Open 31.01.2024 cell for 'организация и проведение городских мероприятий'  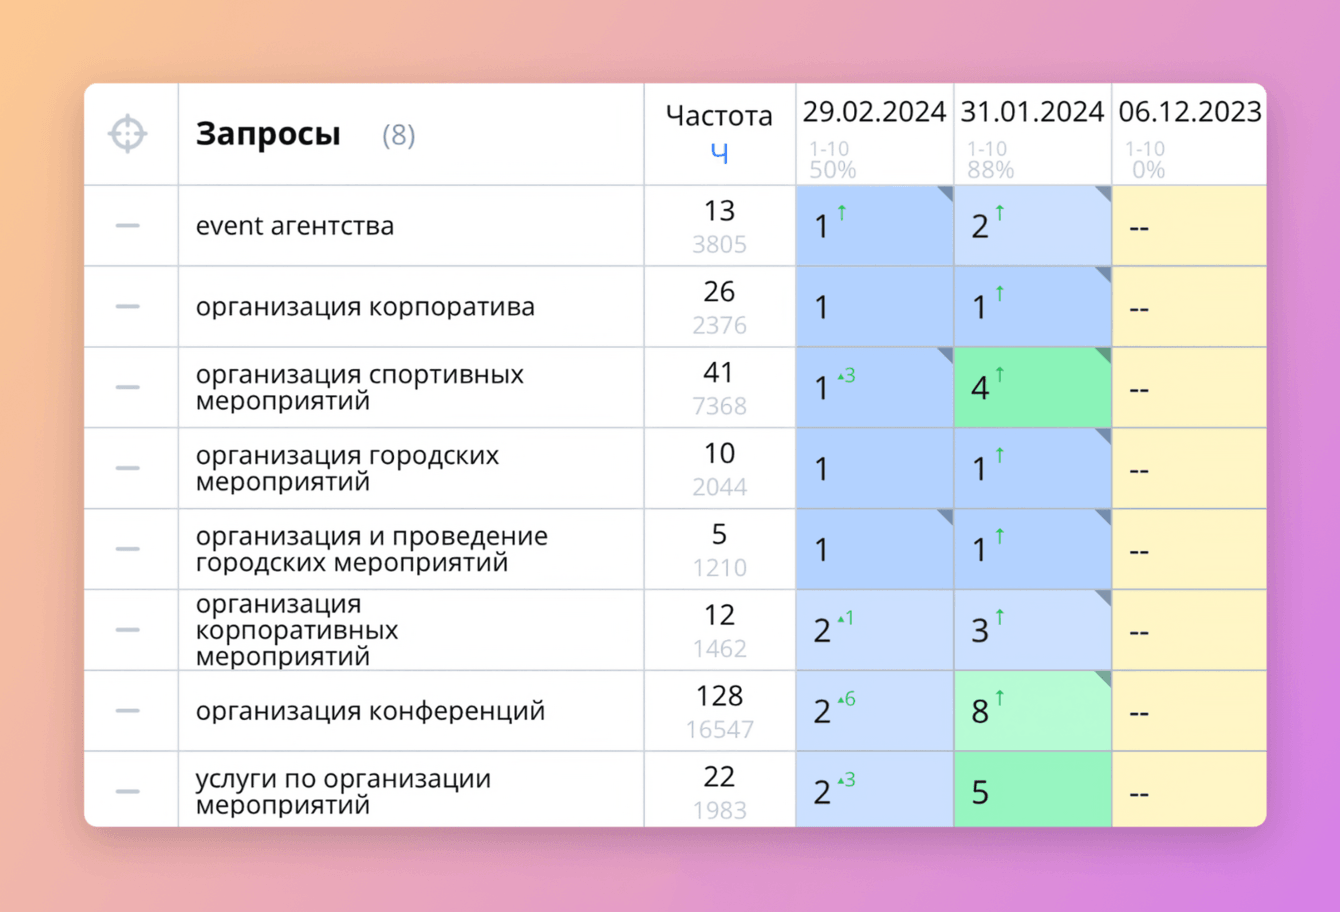(x=1033, y=549)
